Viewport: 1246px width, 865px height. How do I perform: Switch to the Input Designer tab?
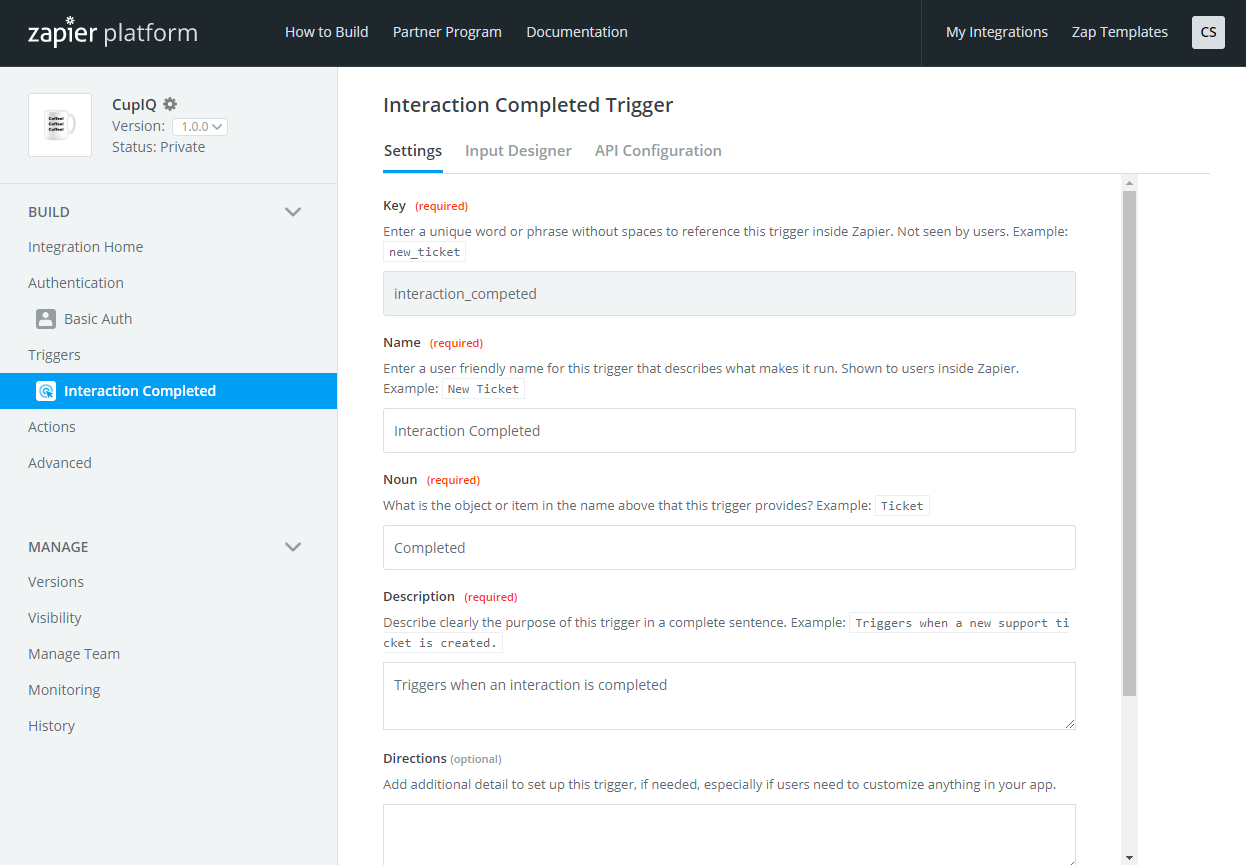(x=518, y=151)
